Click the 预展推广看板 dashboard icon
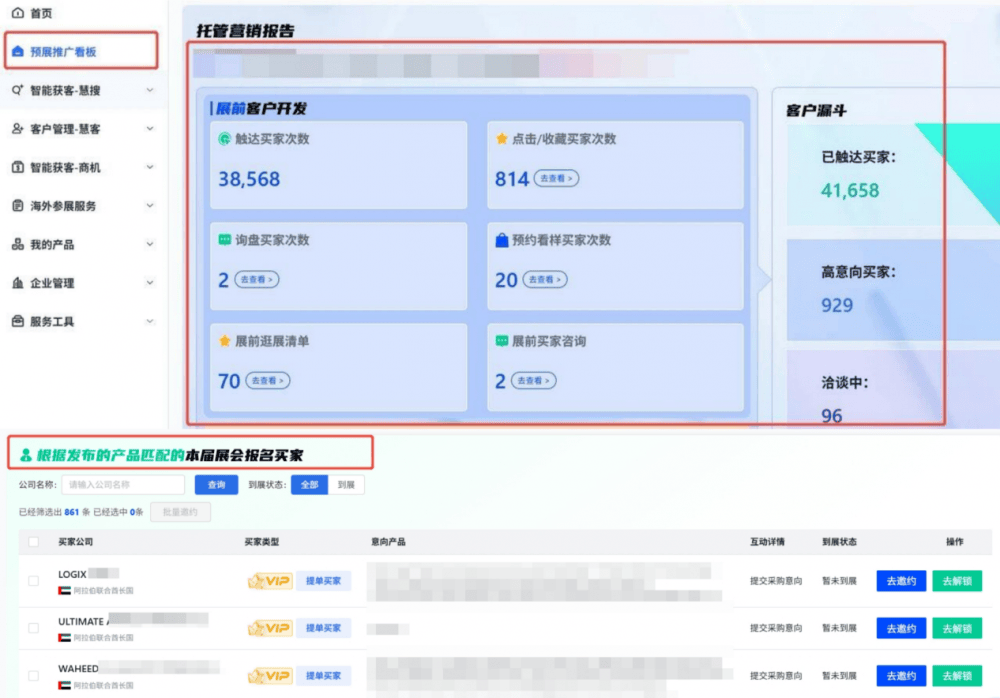Image resolution: width=1000 pixels, height=698 pixels. pos(17,52)
